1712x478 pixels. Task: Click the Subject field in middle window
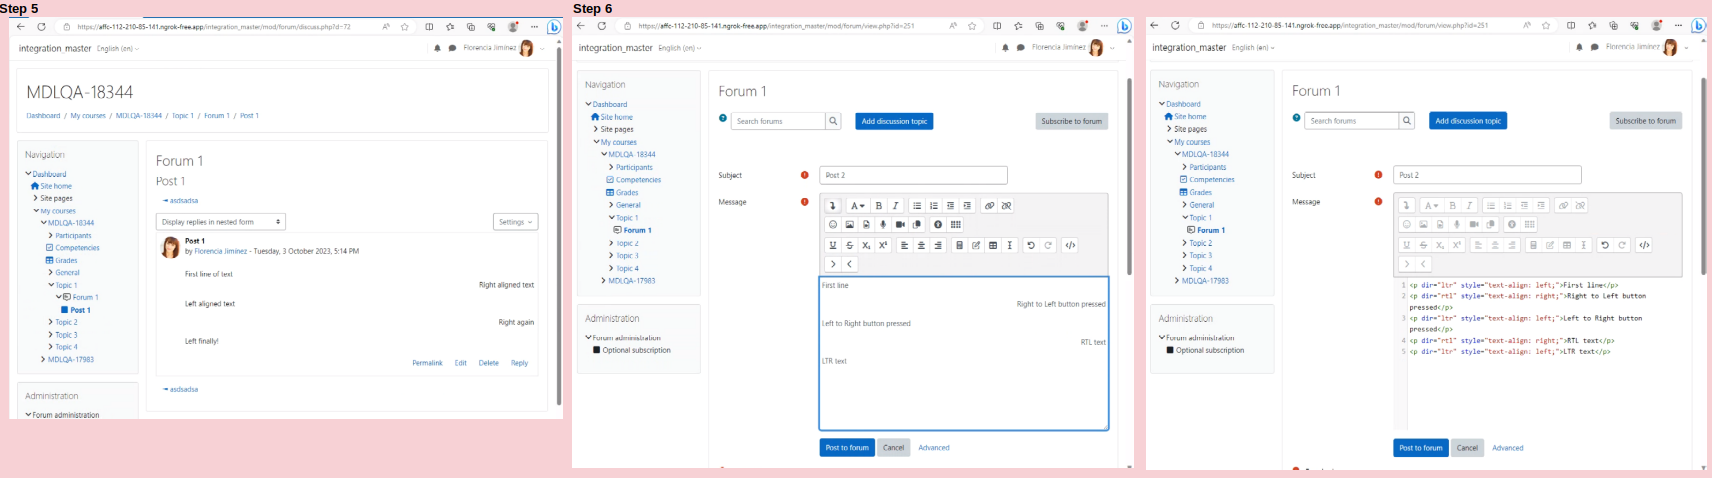[913, 175]
